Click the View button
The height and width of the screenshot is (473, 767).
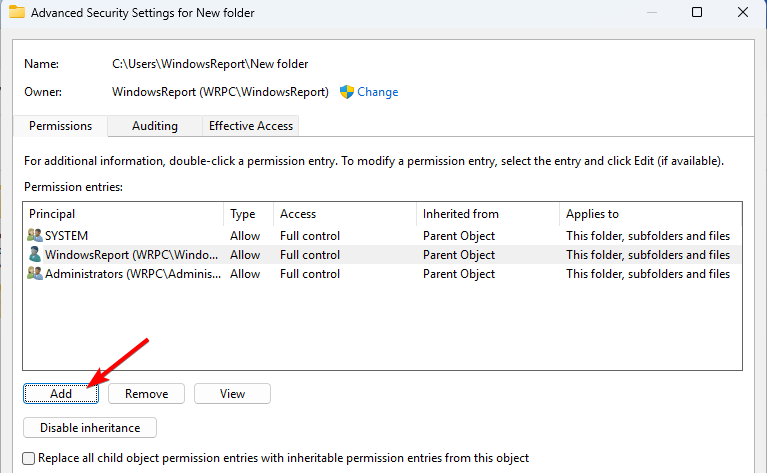232,394
